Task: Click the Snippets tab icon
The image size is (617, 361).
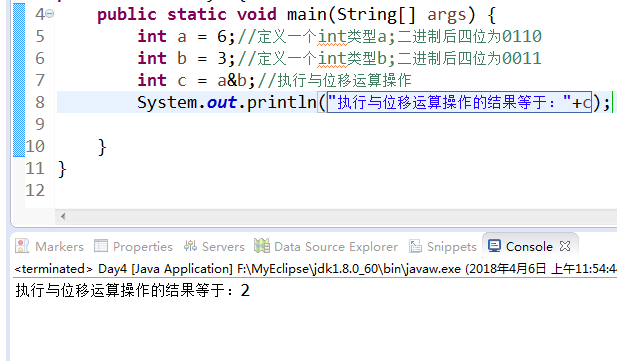Action: click(x=416, y=246)
